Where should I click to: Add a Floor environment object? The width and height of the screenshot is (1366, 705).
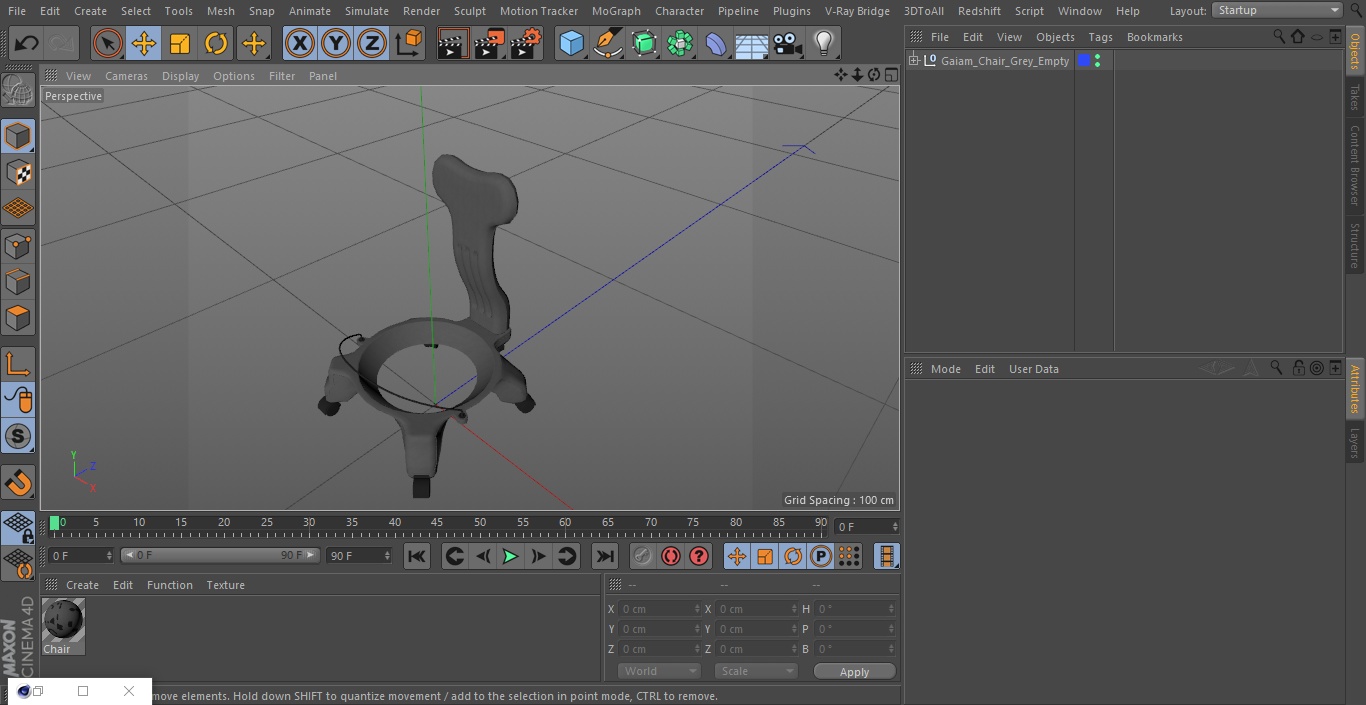751,43
